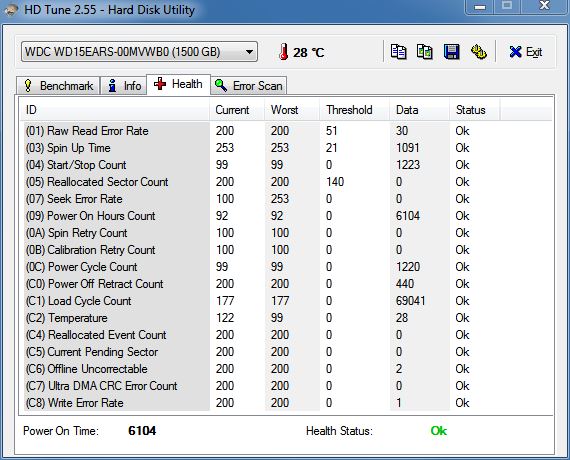The width and height of the screenshot is (570, 460).
Task: Click the Status column header
Action: coord(475,110)
